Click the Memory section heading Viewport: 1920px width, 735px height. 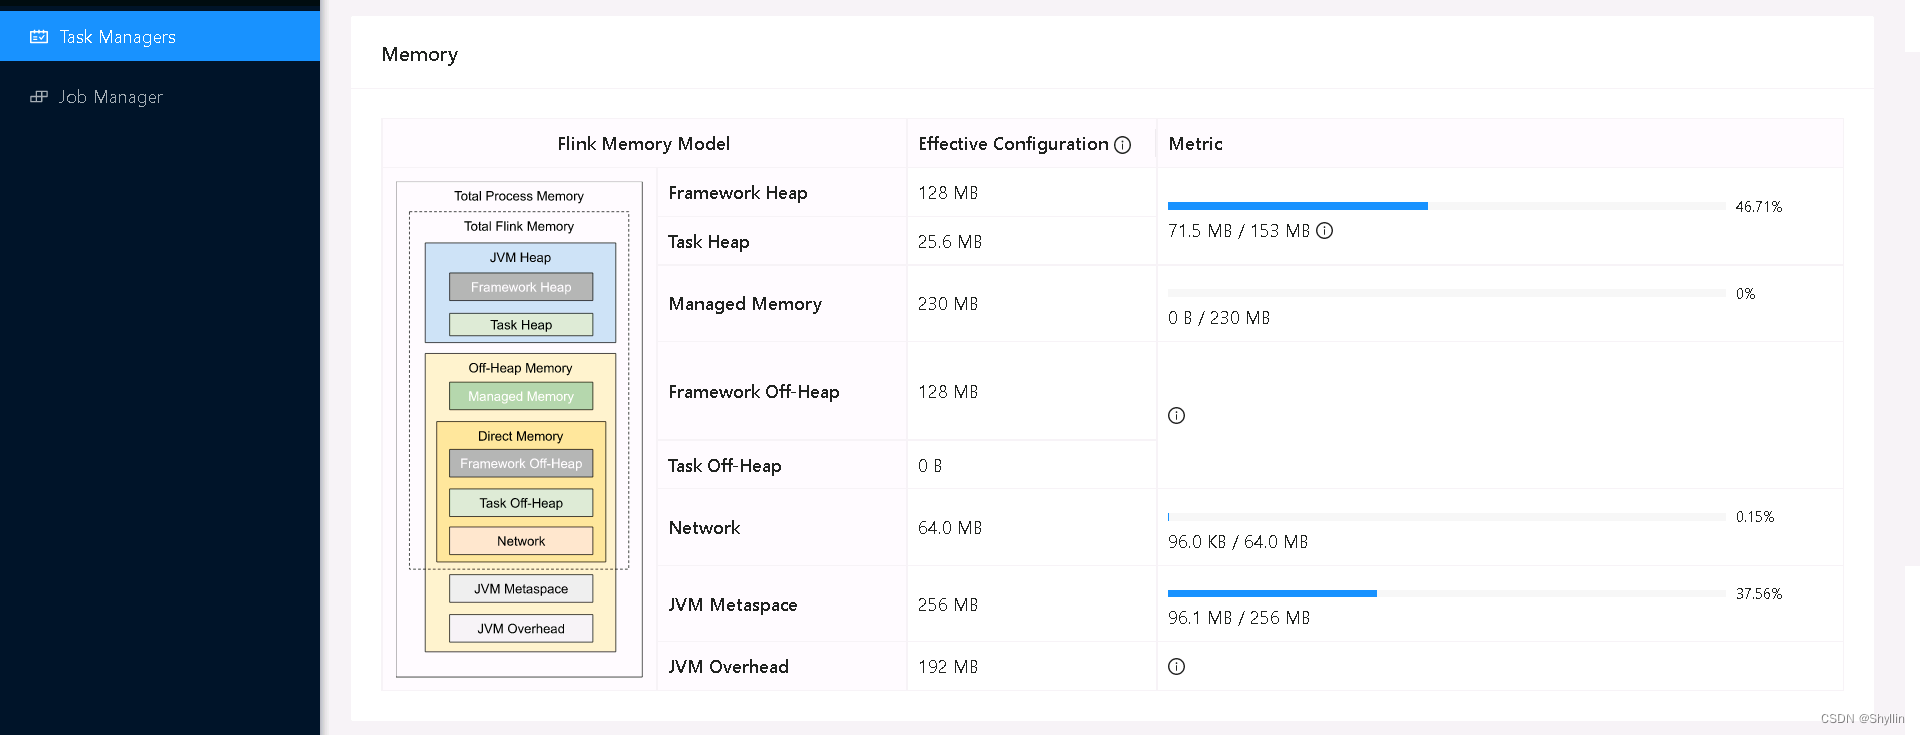pyautogui.click(x=420, y=55)
